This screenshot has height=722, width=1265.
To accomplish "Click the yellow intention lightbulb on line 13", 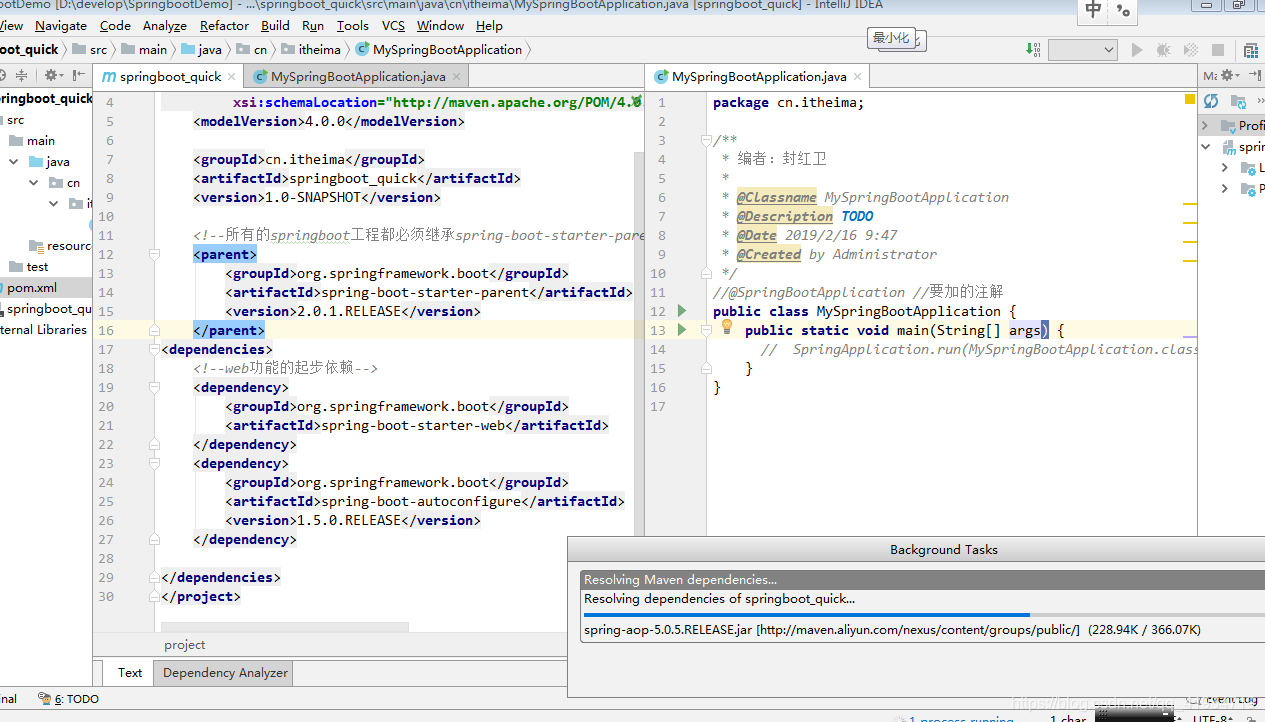I will [x=727, y=327].
